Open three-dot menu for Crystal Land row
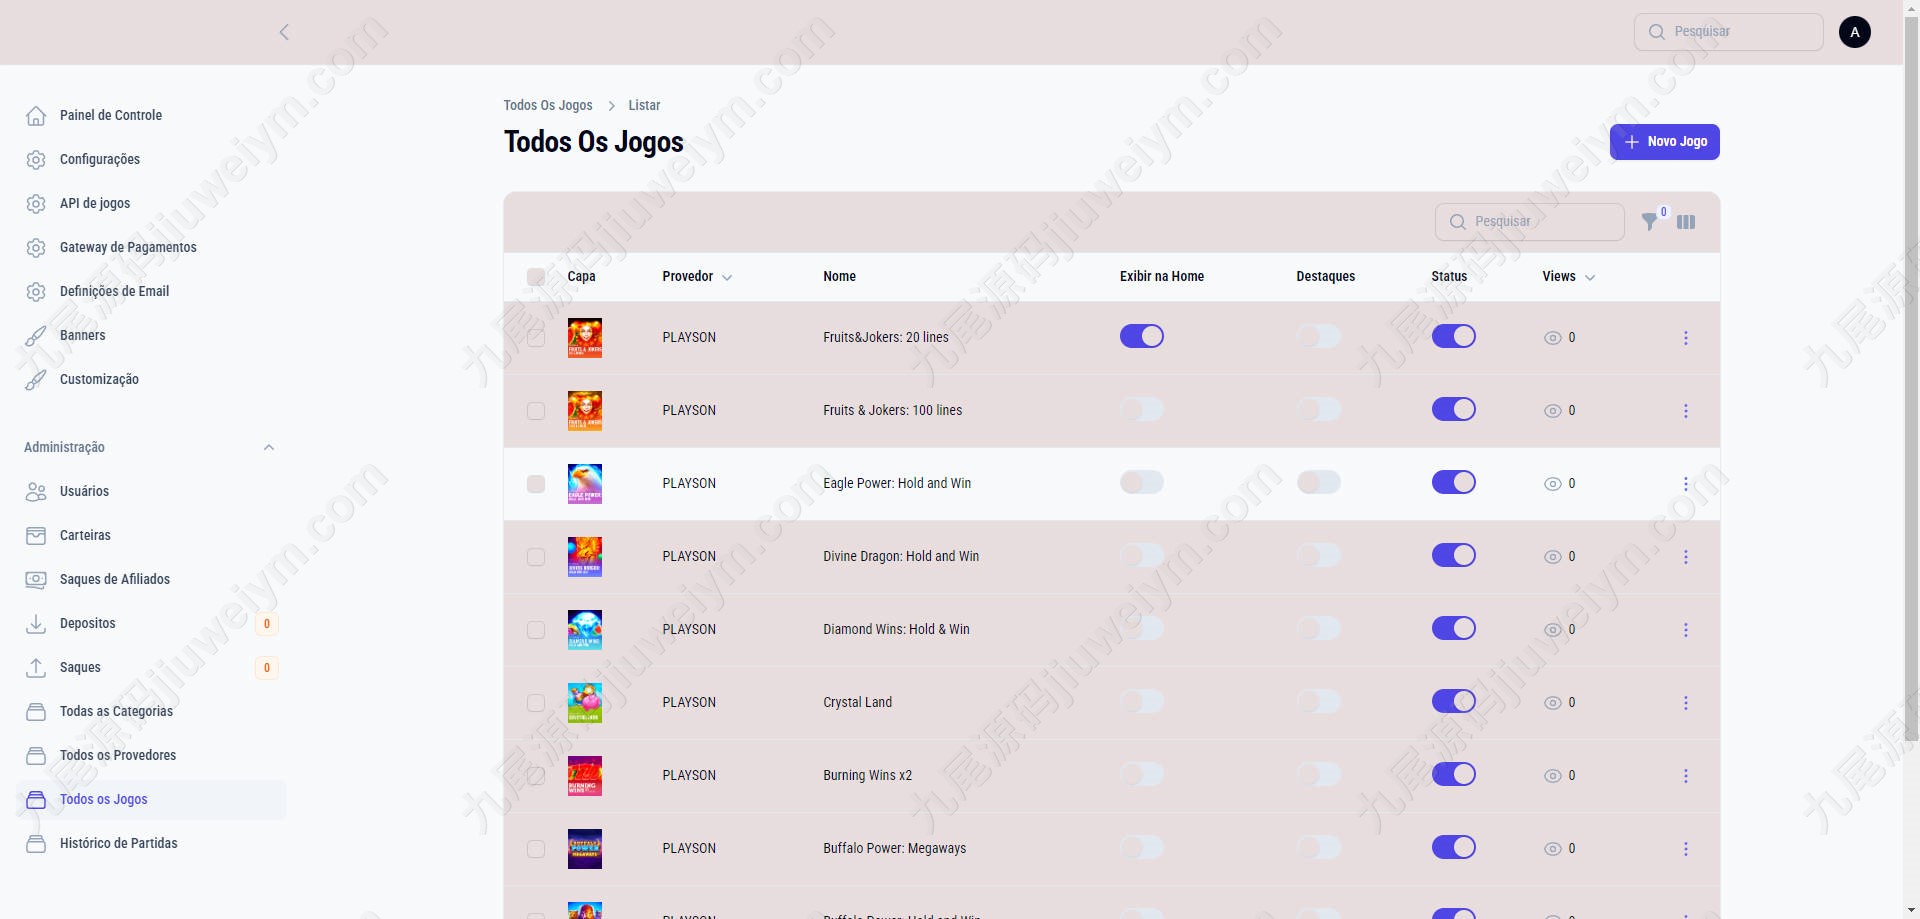 point(1685,703)
